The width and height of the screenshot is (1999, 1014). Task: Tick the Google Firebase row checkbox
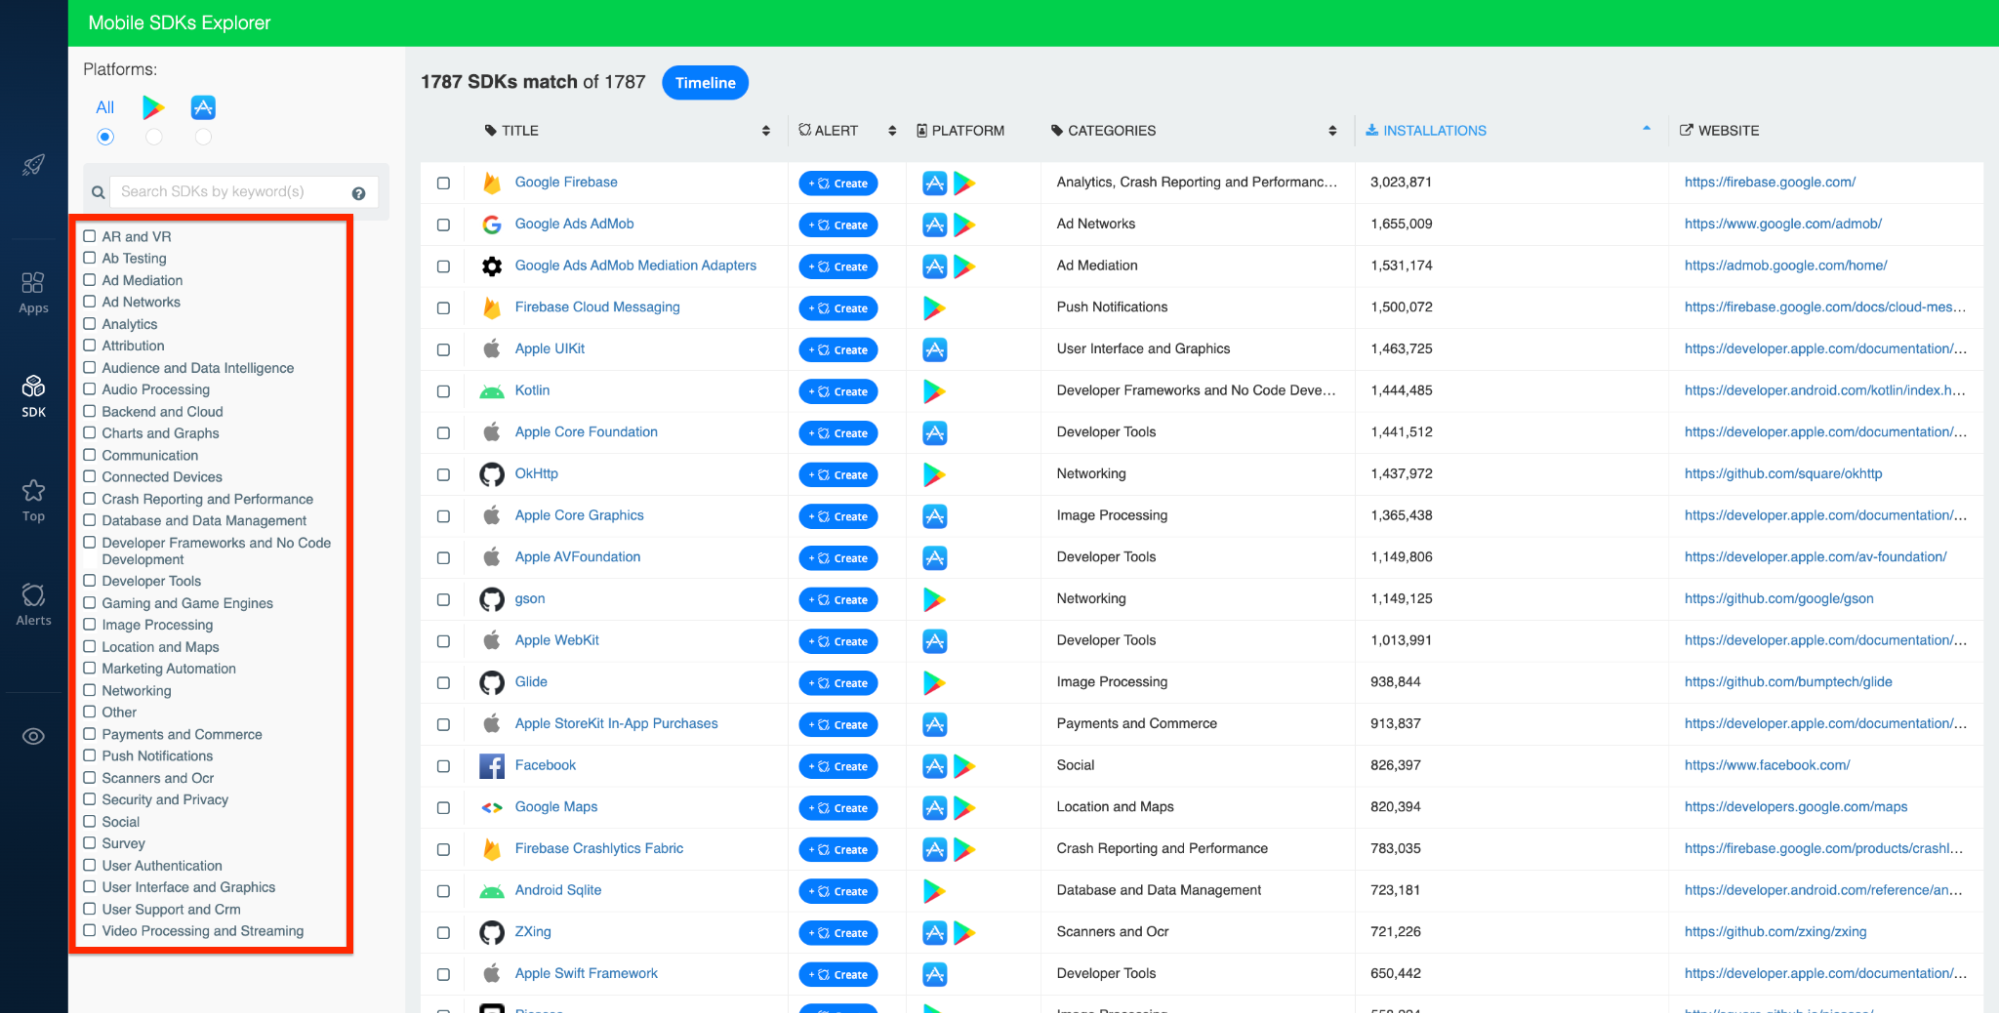click(x=443, y=183)
